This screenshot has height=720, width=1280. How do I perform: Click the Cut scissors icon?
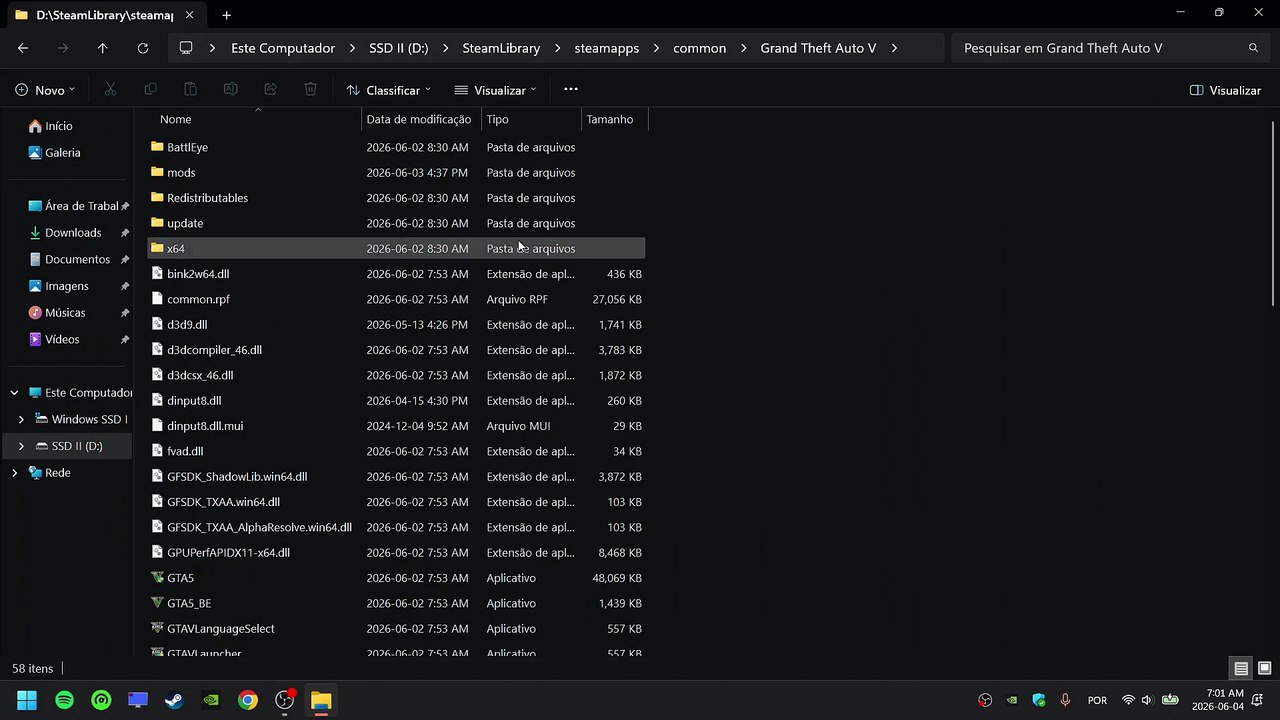coord(111,90)
